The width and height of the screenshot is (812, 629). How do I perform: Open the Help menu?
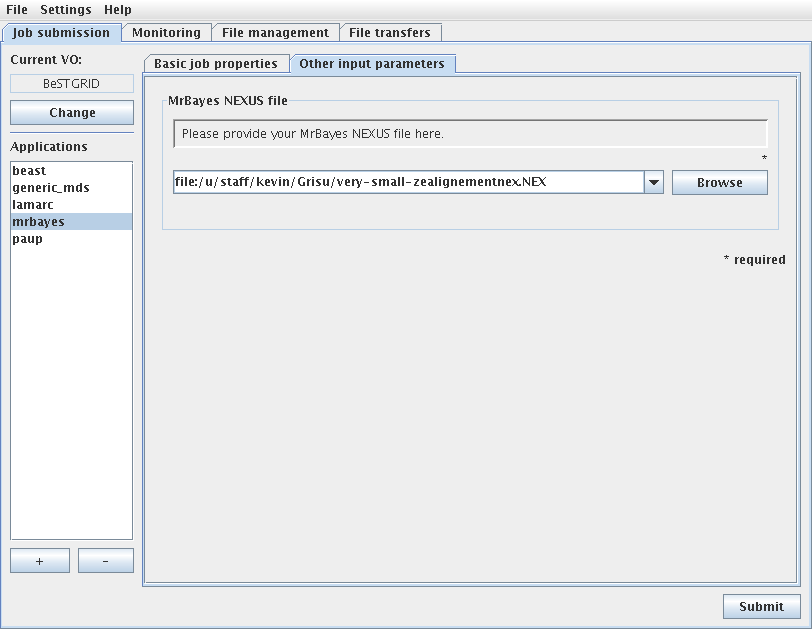pyautogui.click(x=118, y=10)
